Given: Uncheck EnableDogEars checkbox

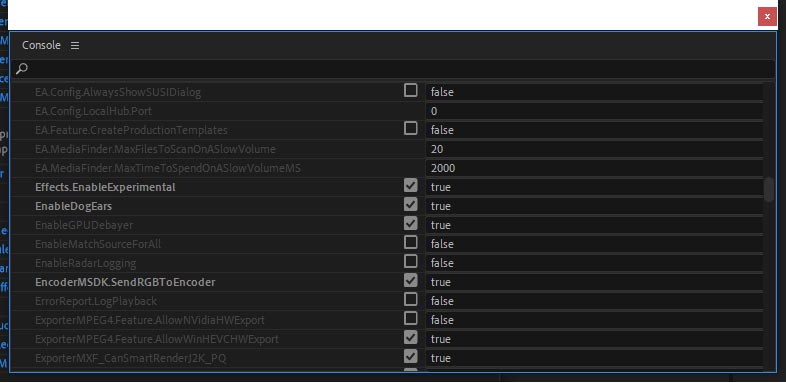Looking at the screenshot, I should coord(411,205).
